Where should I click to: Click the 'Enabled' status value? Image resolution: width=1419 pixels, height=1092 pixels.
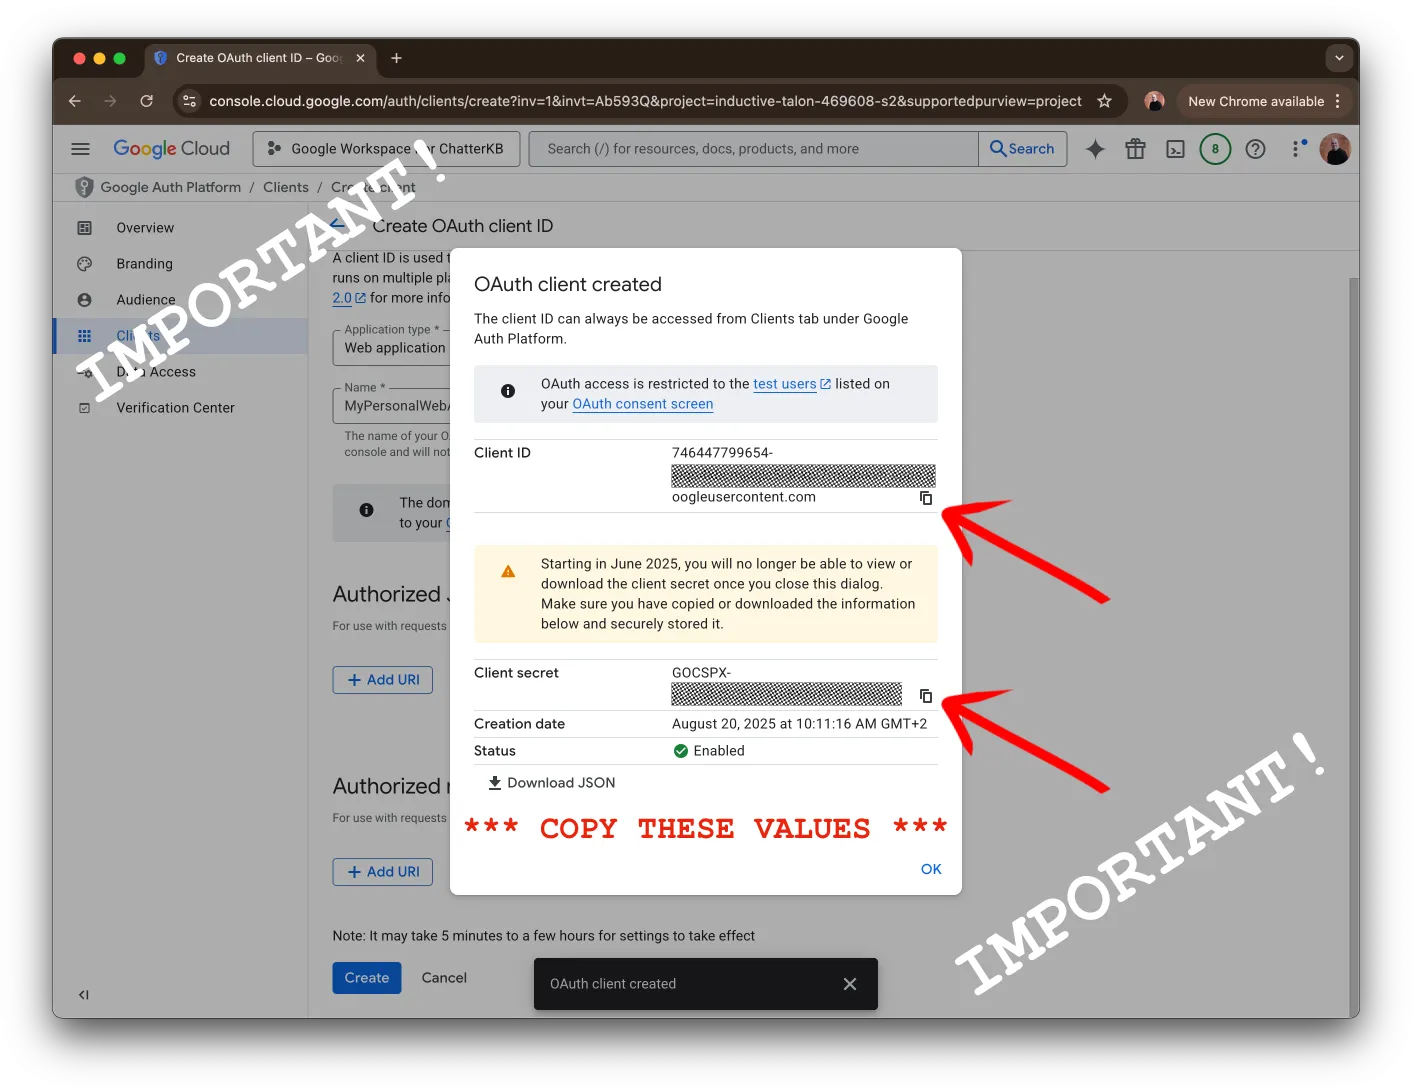click(719, 751)
